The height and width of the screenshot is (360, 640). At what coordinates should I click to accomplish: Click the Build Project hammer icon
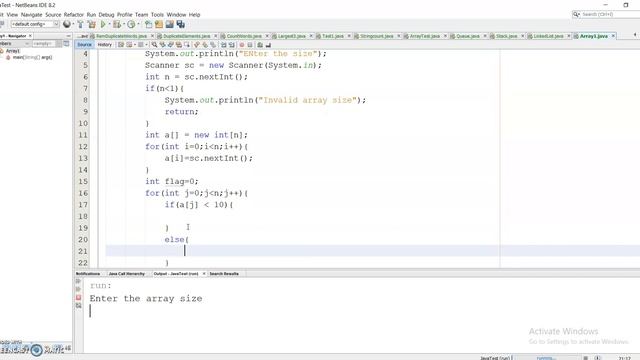pyautogui.click(x=80, y=24)
